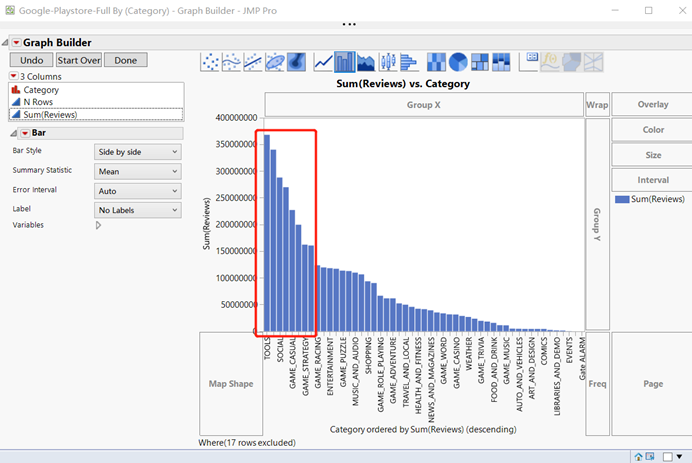692x463 pixels.
Task: Click the 400000000 Y axis tick label
Action: click(x=236, y=118)
